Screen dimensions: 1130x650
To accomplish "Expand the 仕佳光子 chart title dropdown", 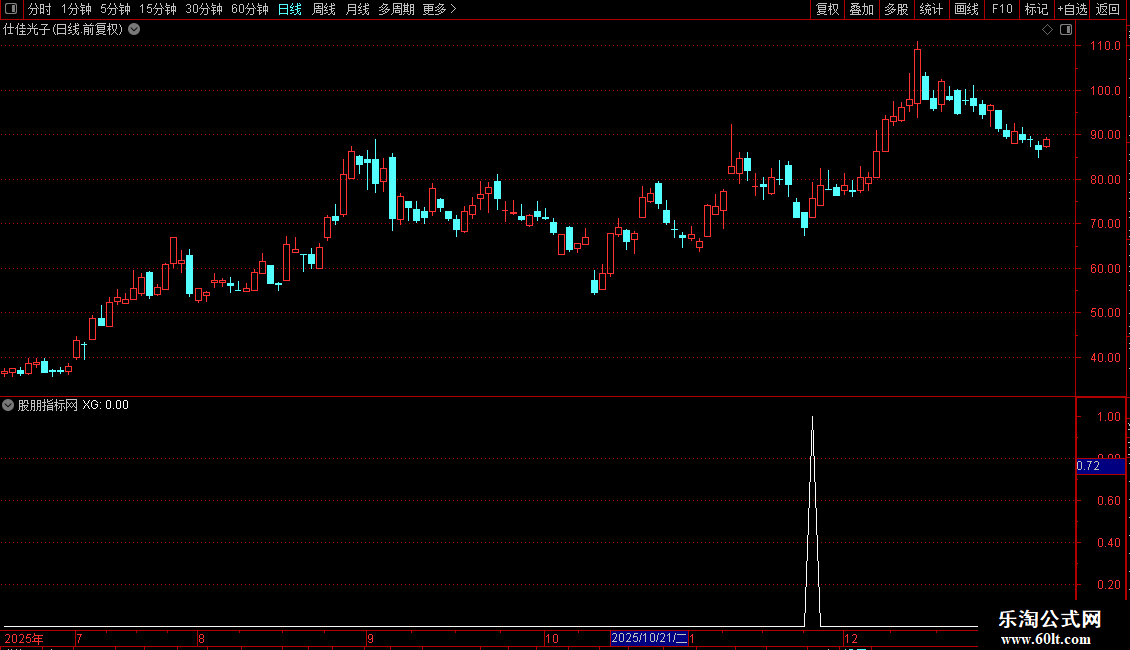I will 134,30.
